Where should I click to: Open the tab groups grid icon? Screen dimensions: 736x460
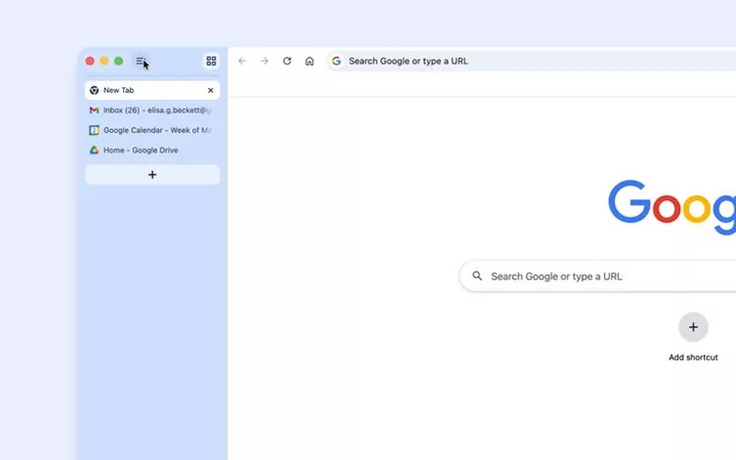click(211, 61)
